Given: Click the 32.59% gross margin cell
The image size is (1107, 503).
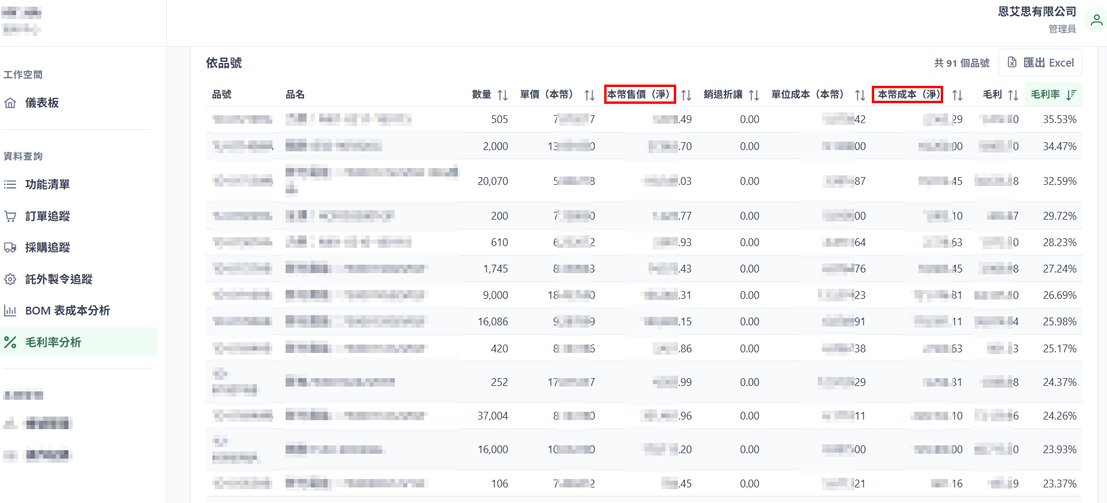Looking at the screenshot, I should [x=1060, y=181].
